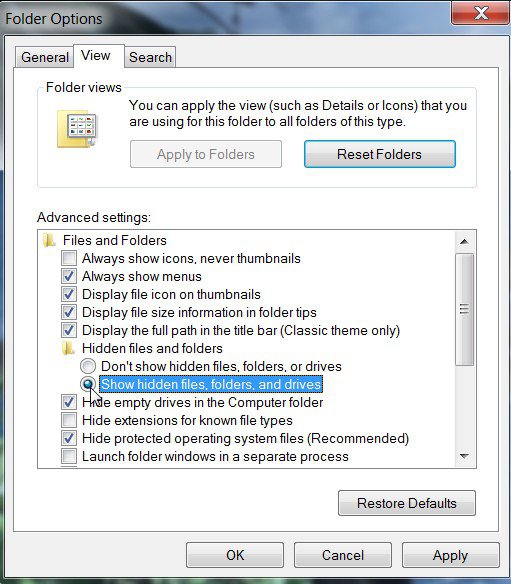
Task: Click Apply to save settings
Action: pyautogui.click(x=450, y=555)
